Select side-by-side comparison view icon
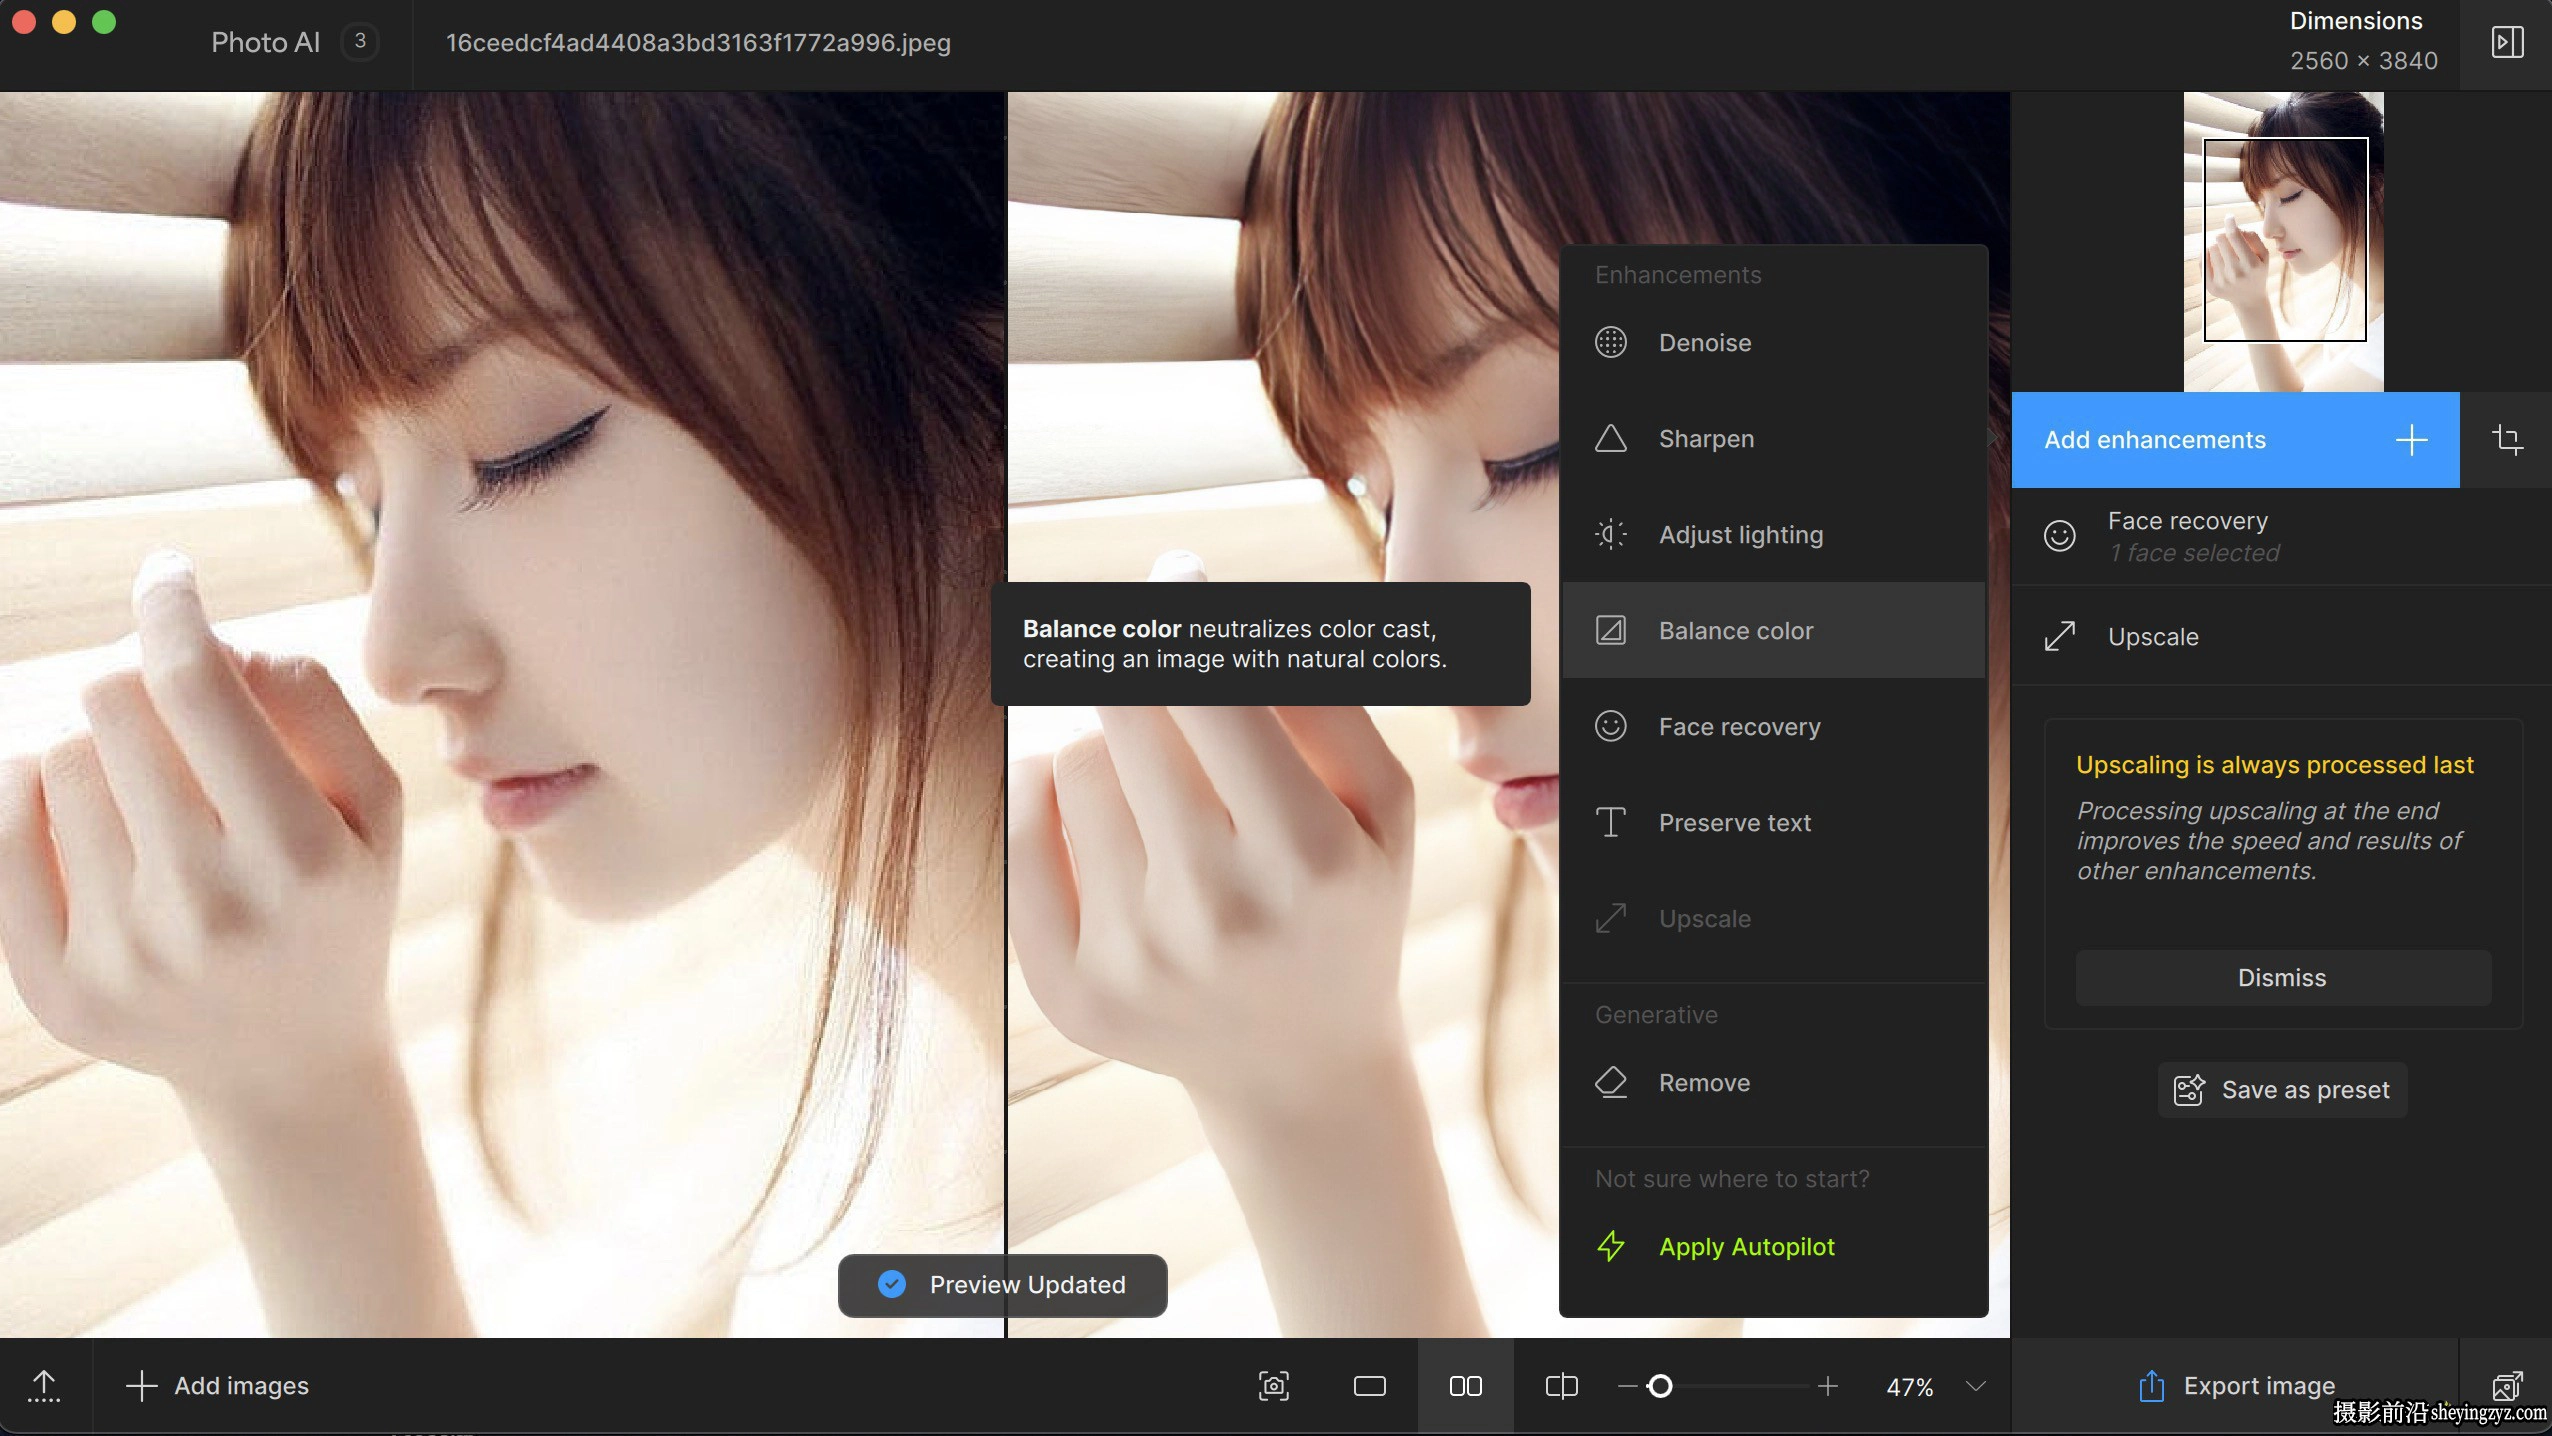 [1465, 1386]
